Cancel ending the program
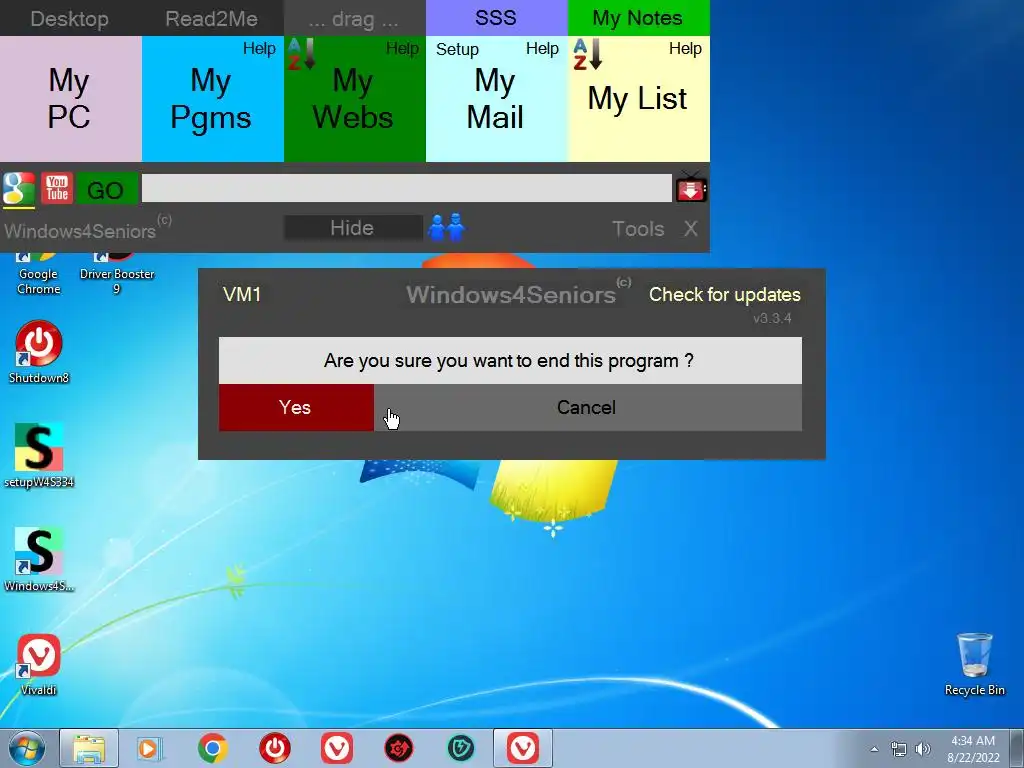This screenshot has height=768, width=1024. [588, 408]
